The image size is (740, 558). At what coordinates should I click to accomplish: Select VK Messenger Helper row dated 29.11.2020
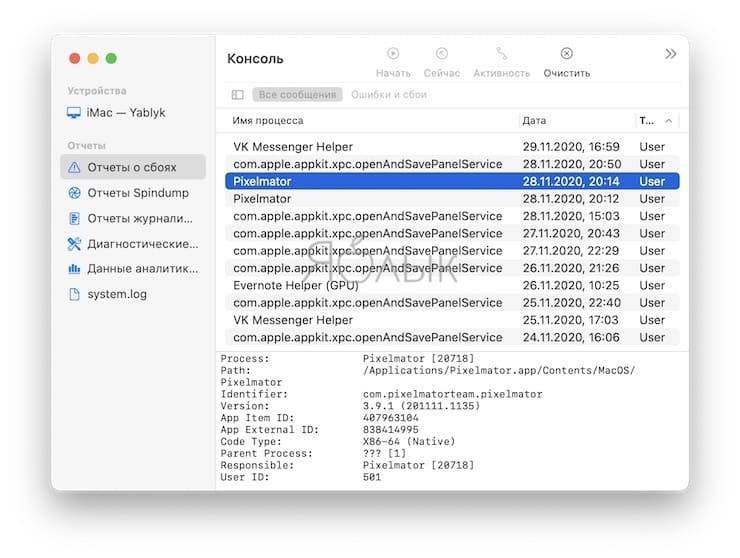click(x=452, y=147)
